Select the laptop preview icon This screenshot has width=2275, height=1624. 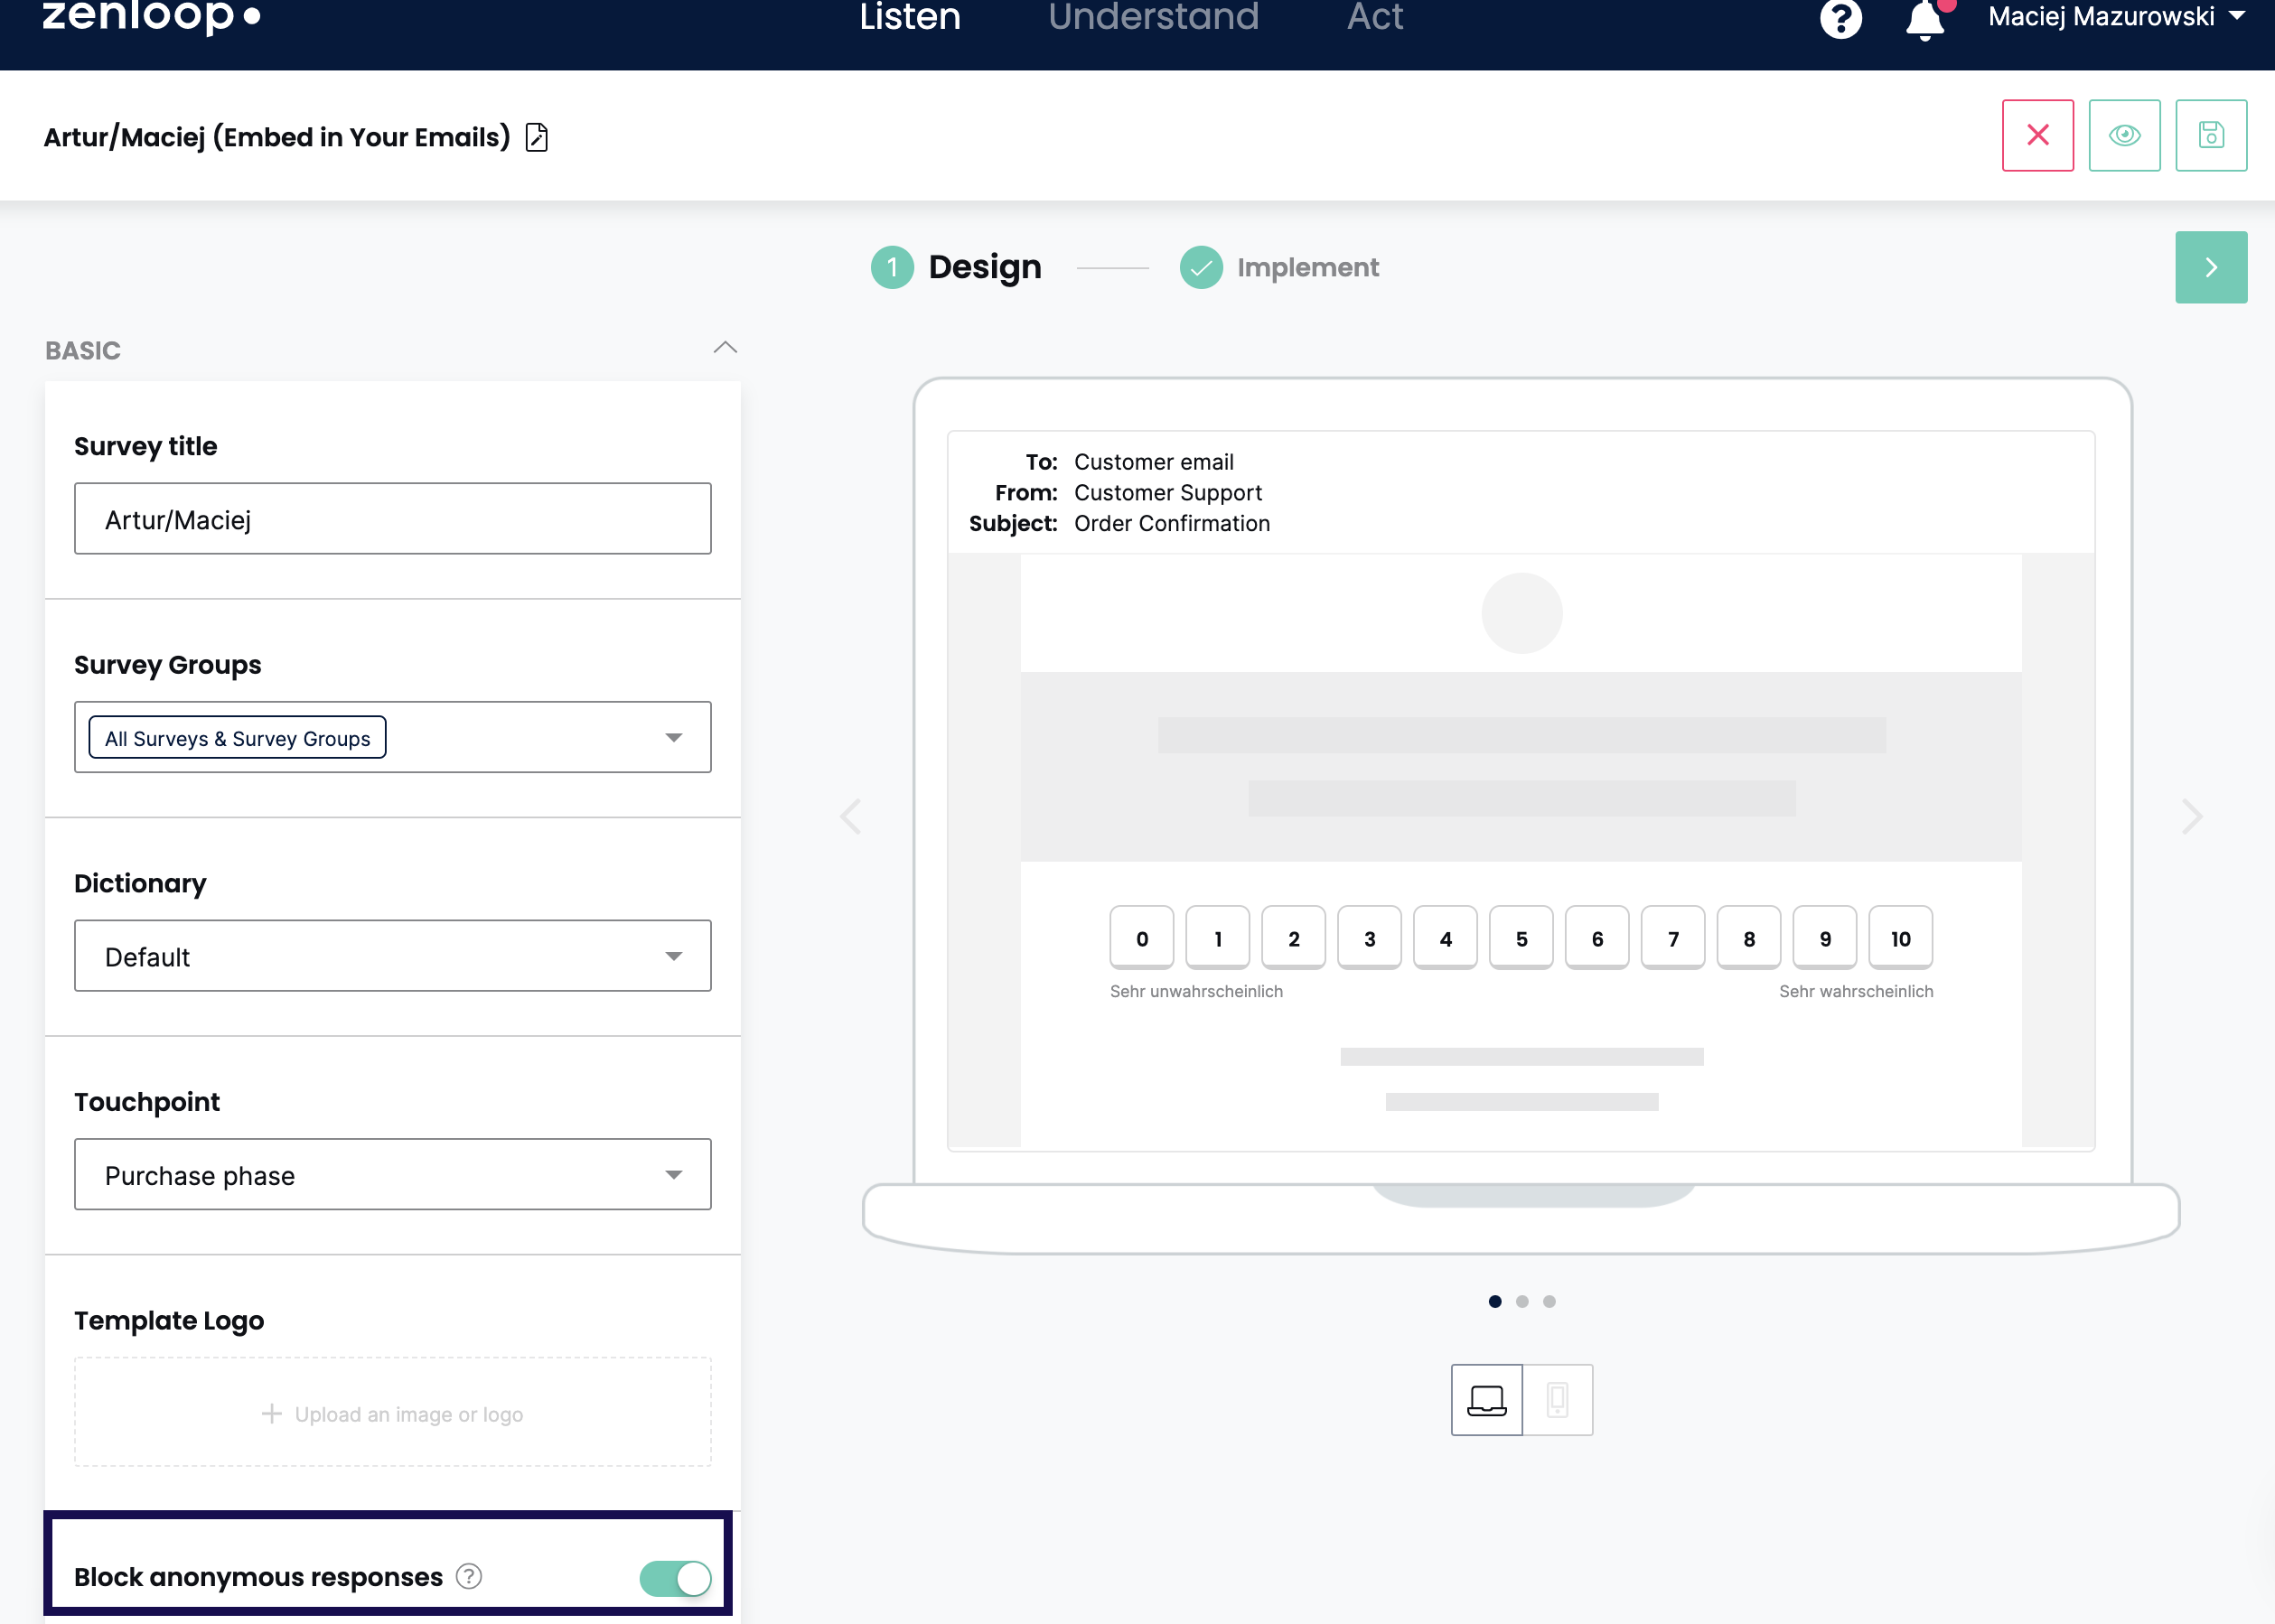pyautogui.click(x=1486, y=1399)
